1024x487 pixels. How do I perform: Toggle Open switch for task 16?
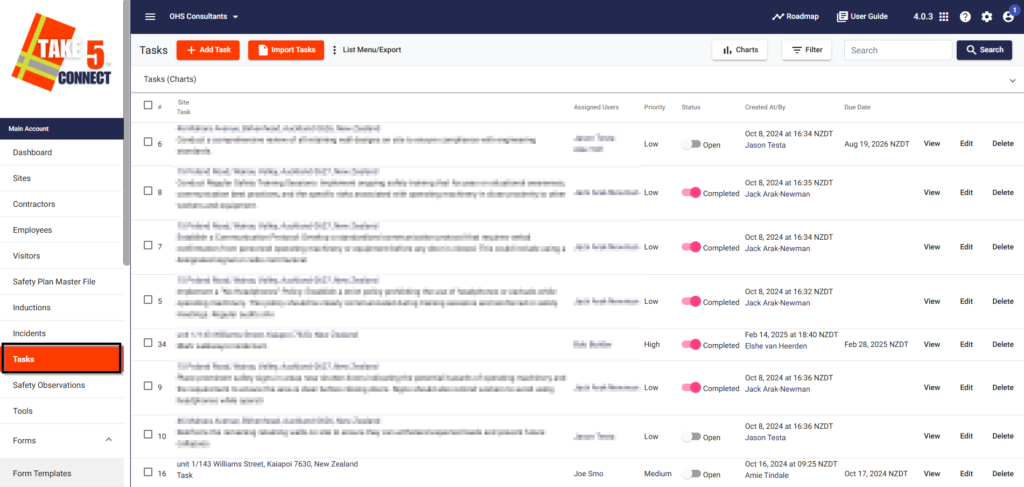pos(691,473)
